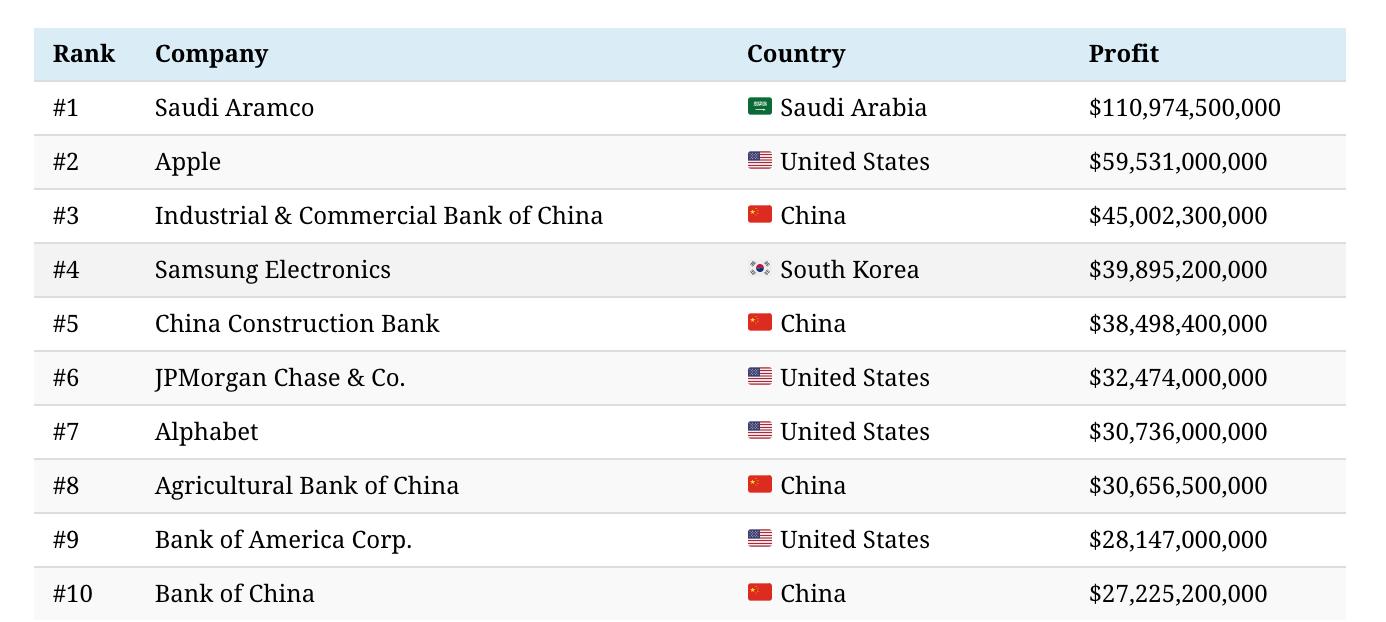The width and height of the screenshot is (1386, 622).
Task: Click South Korea country text
Action: click(849, 270)
